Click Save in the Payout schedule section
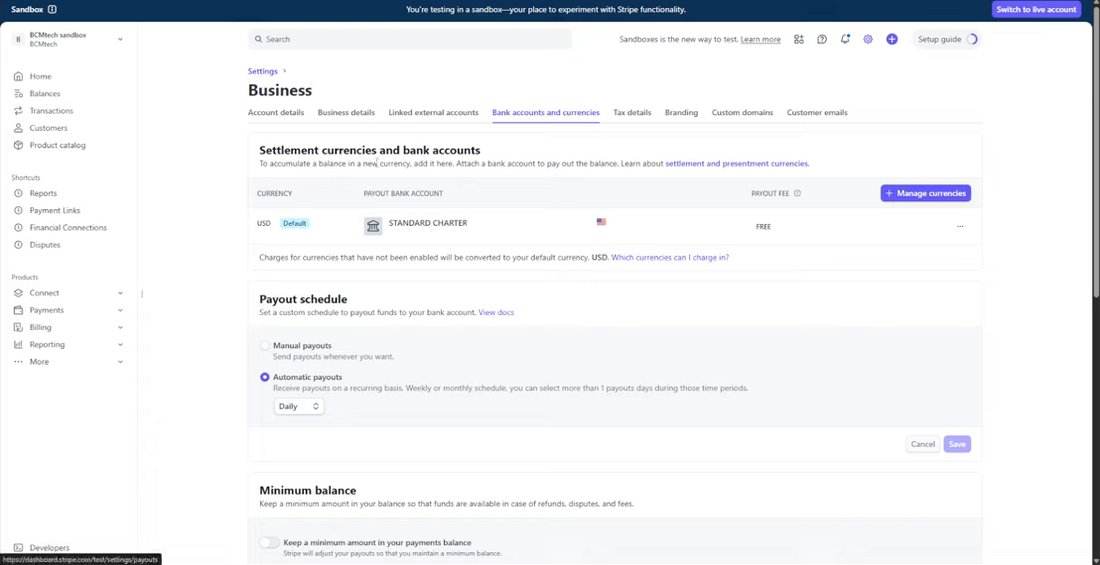The height and width of the screenshot is (565, 1100). pyautogui.click(x=957, y=444)
